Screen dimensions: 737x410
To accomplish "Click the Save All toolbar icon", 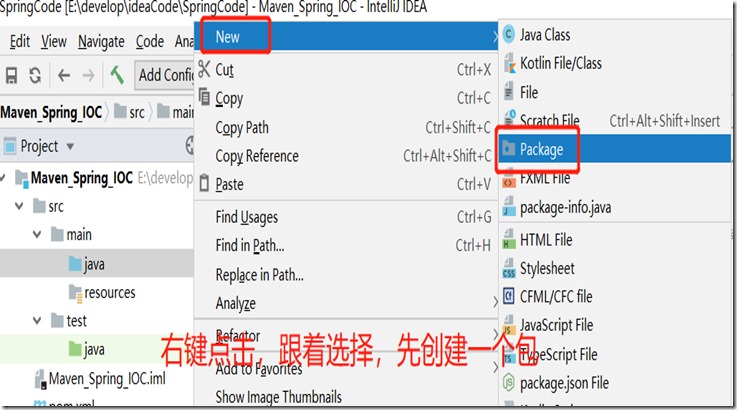I will click(x=11, y=75).
